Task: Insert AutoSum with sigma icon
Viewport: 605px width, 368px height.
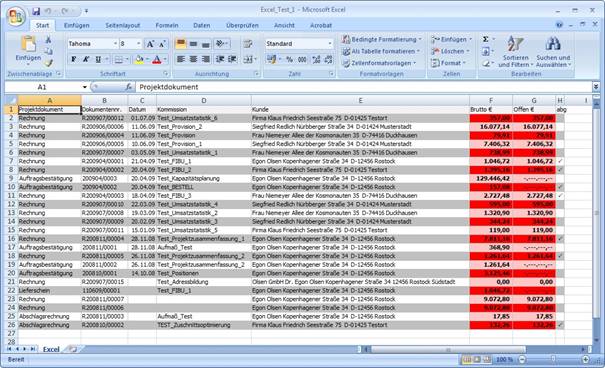Action: (486, 39)
